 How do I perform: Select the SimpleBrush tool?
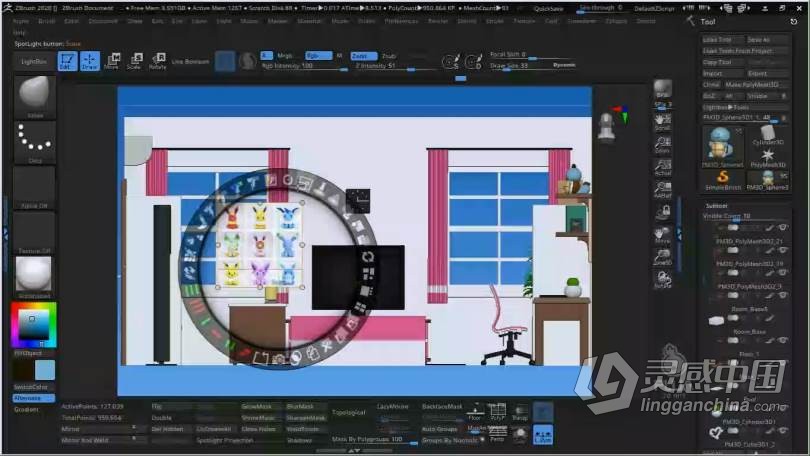[x=723, y=180]
